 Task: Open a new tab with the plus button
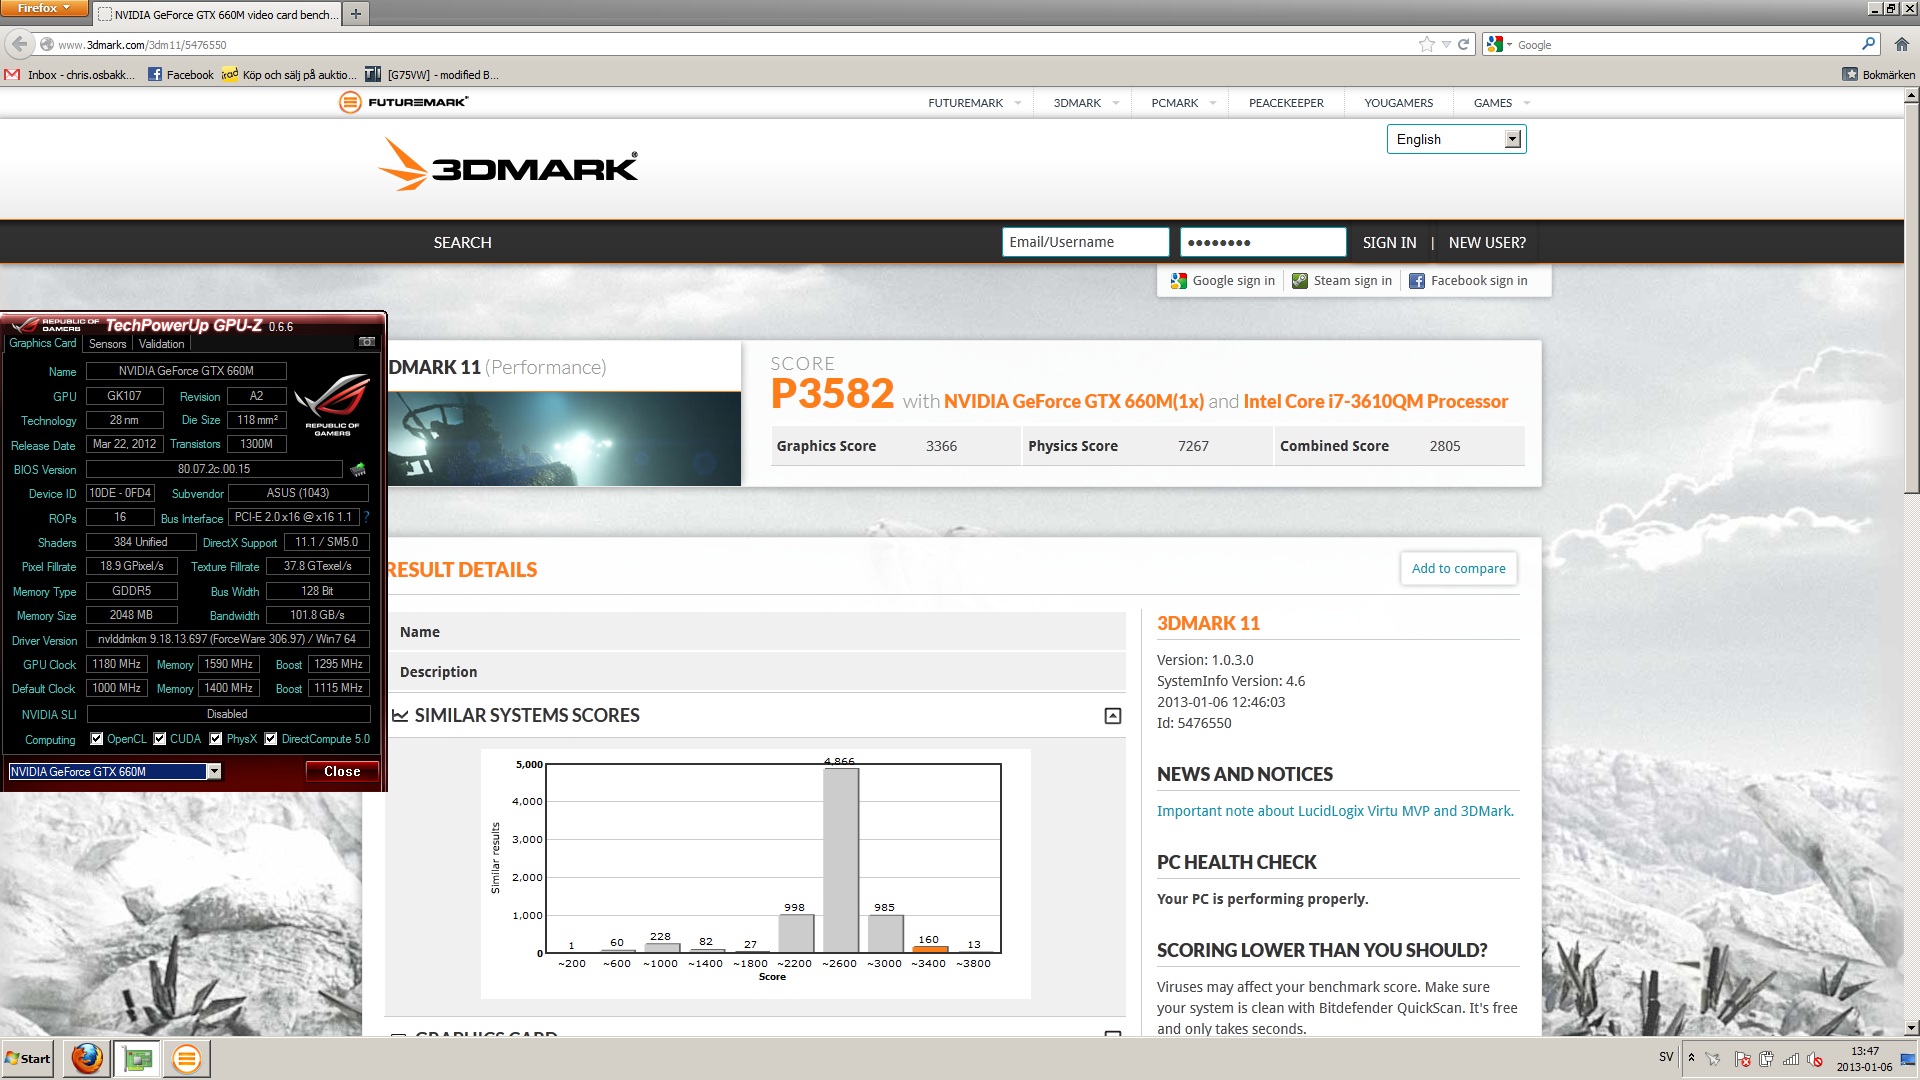356,14
